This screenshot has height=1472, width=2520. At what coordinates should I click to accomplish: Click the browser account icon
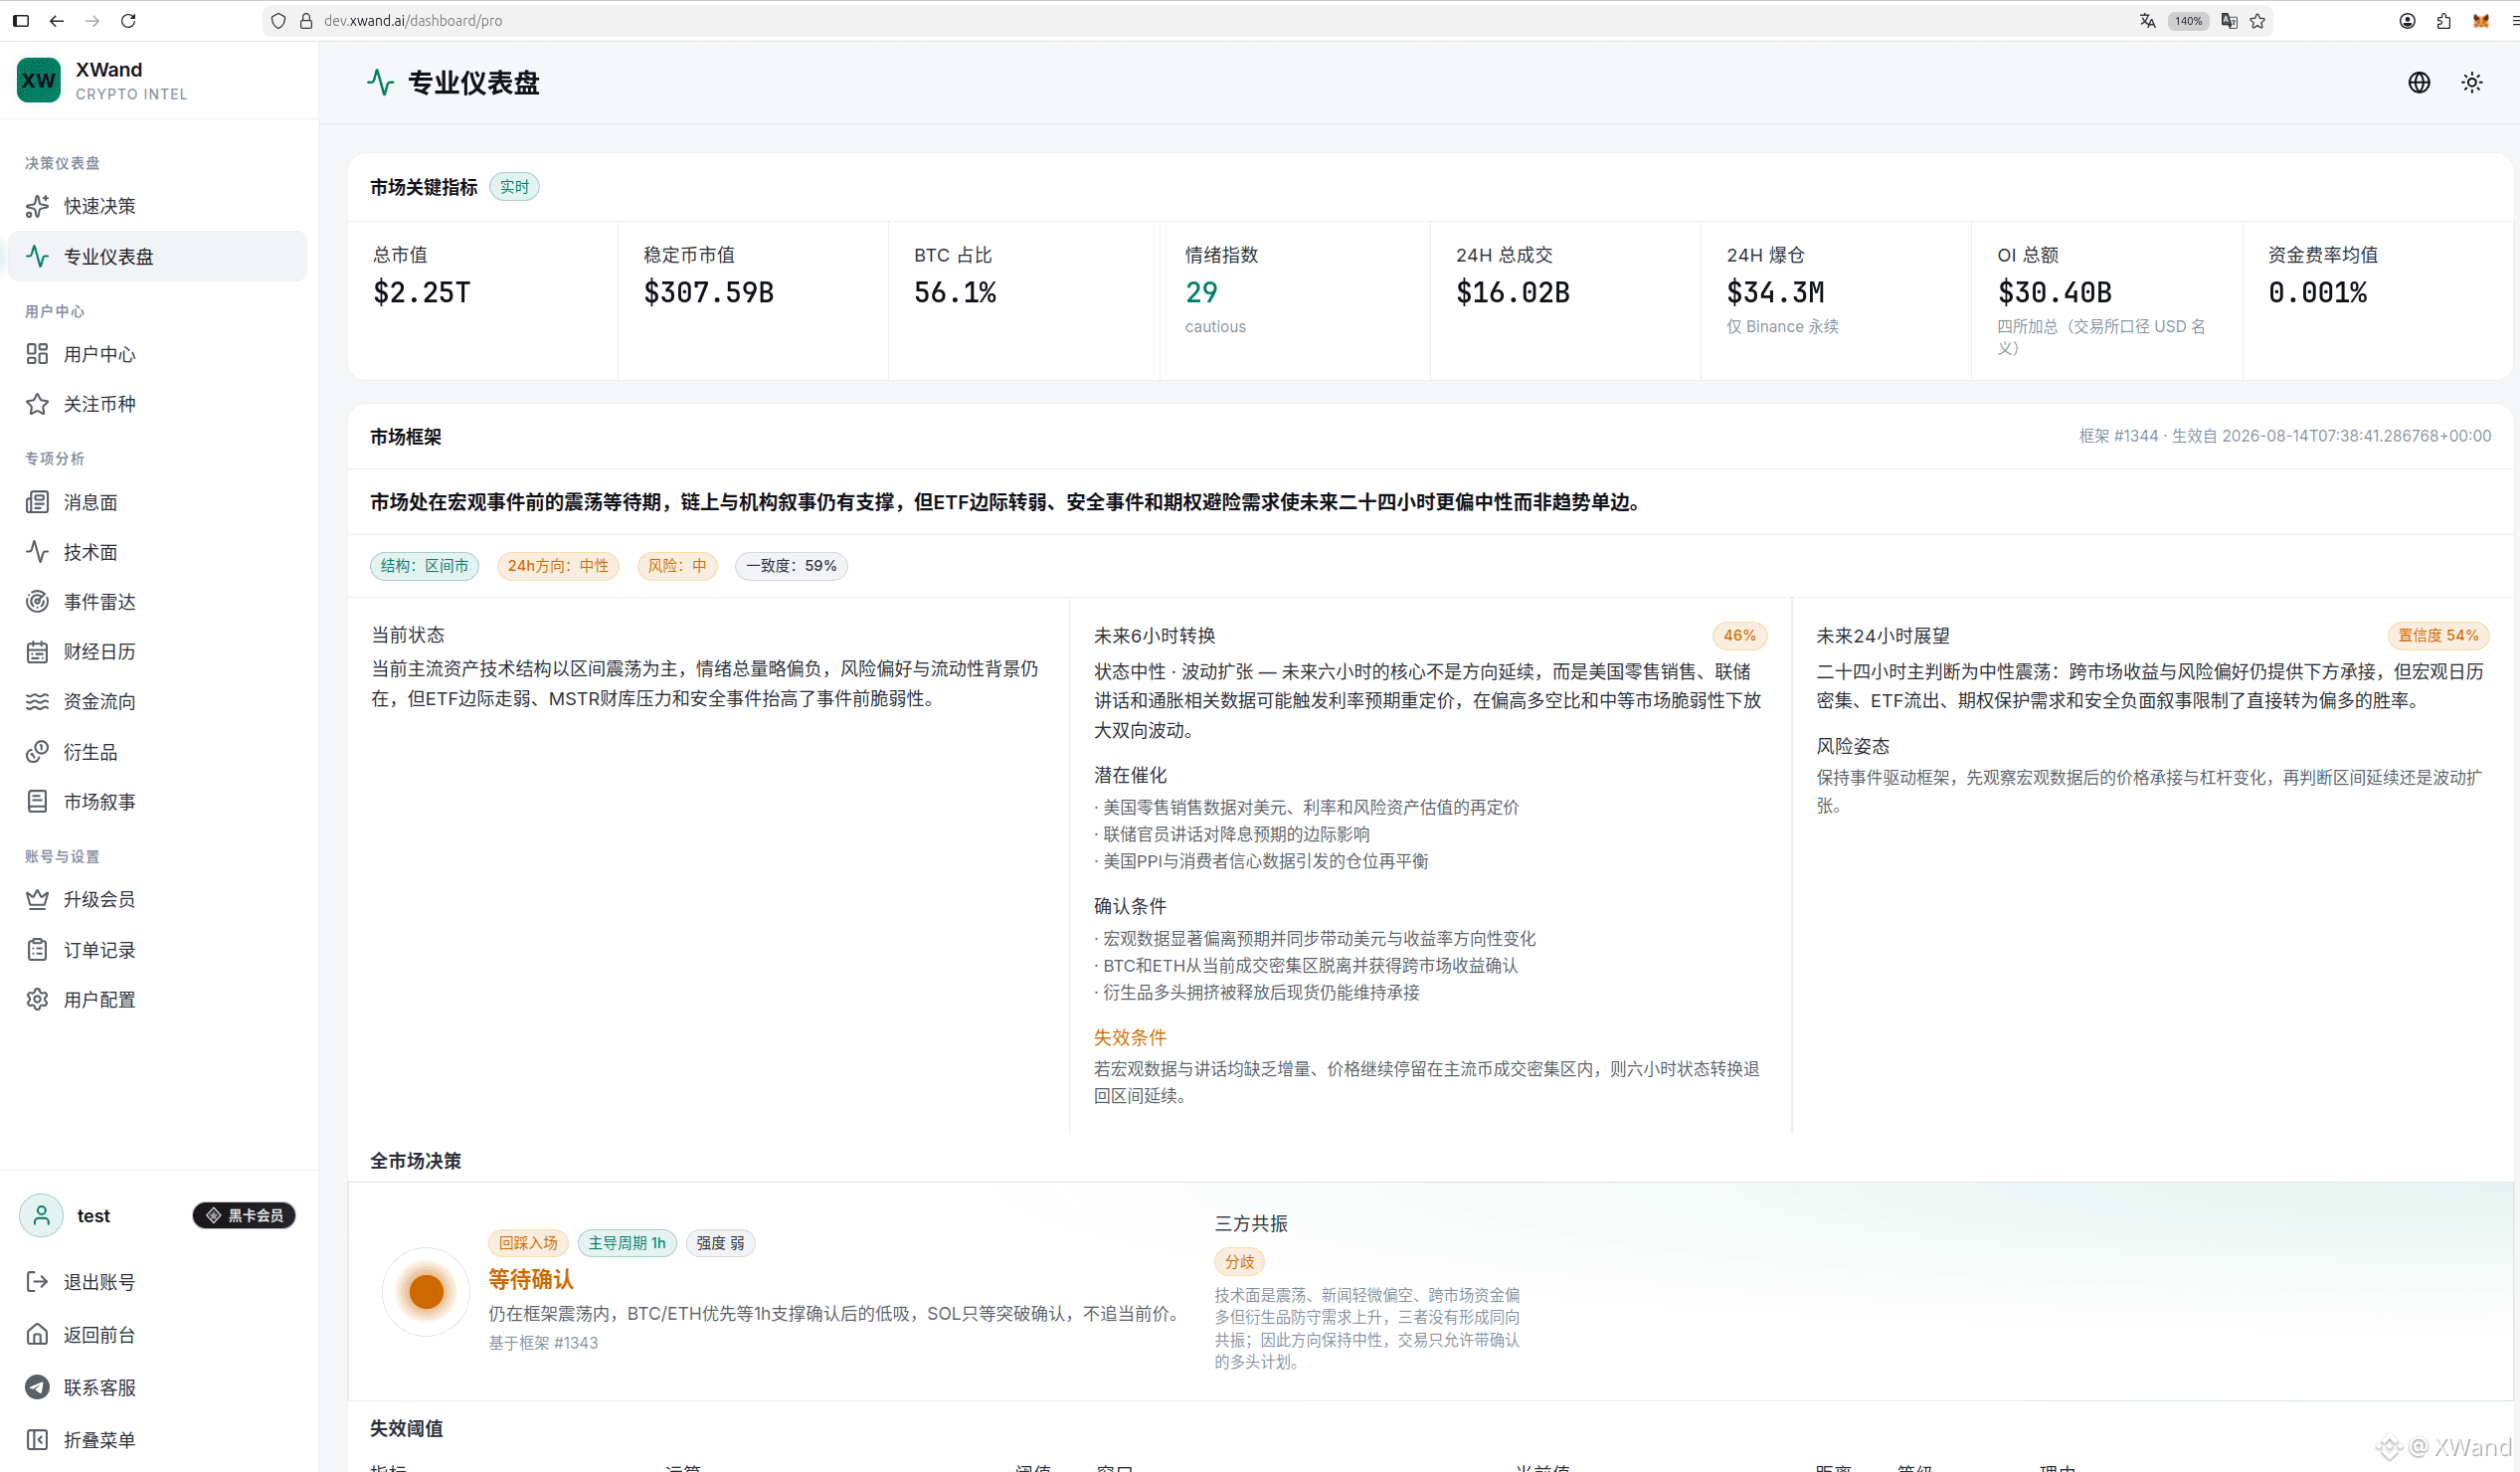pyautogui.click(x=2408, y=21)
